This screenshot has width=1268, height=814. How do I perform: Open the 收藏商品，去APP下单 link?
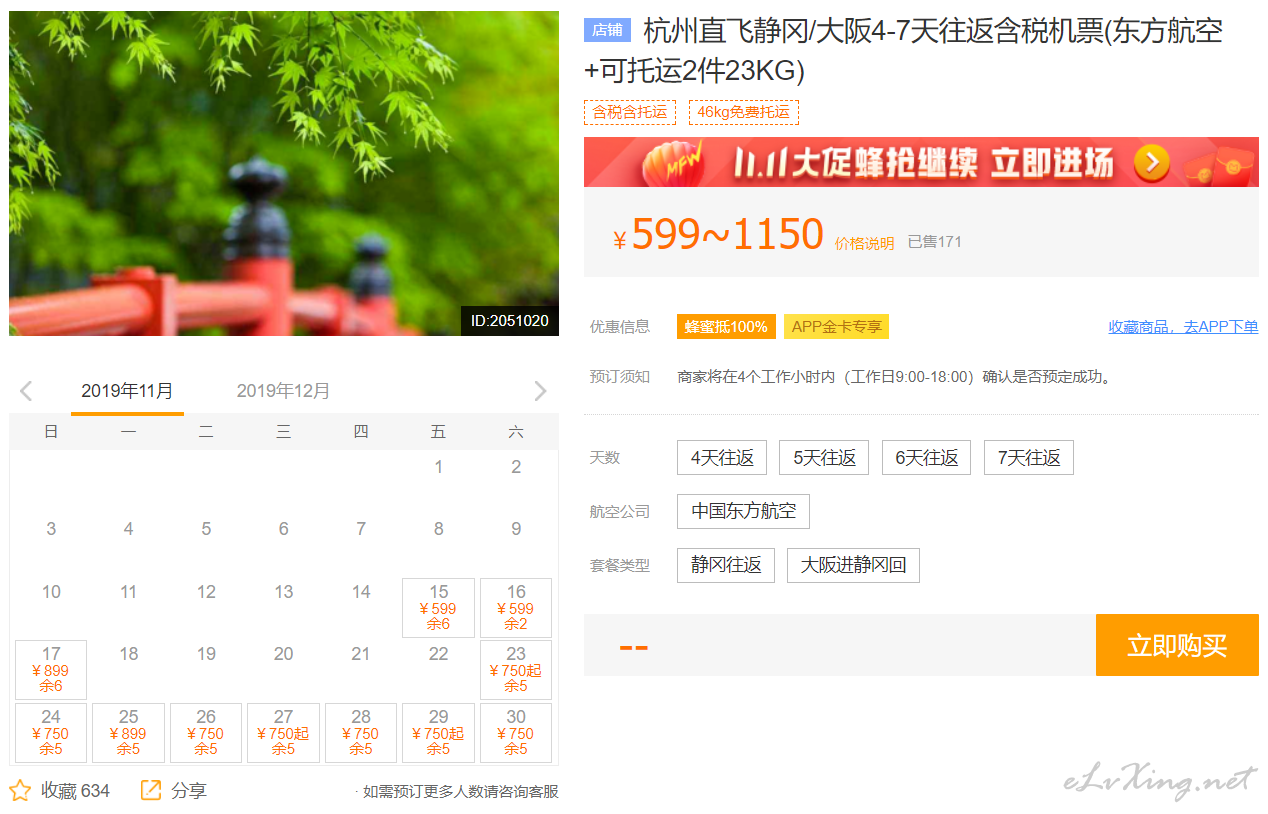tap(1183, 327)
